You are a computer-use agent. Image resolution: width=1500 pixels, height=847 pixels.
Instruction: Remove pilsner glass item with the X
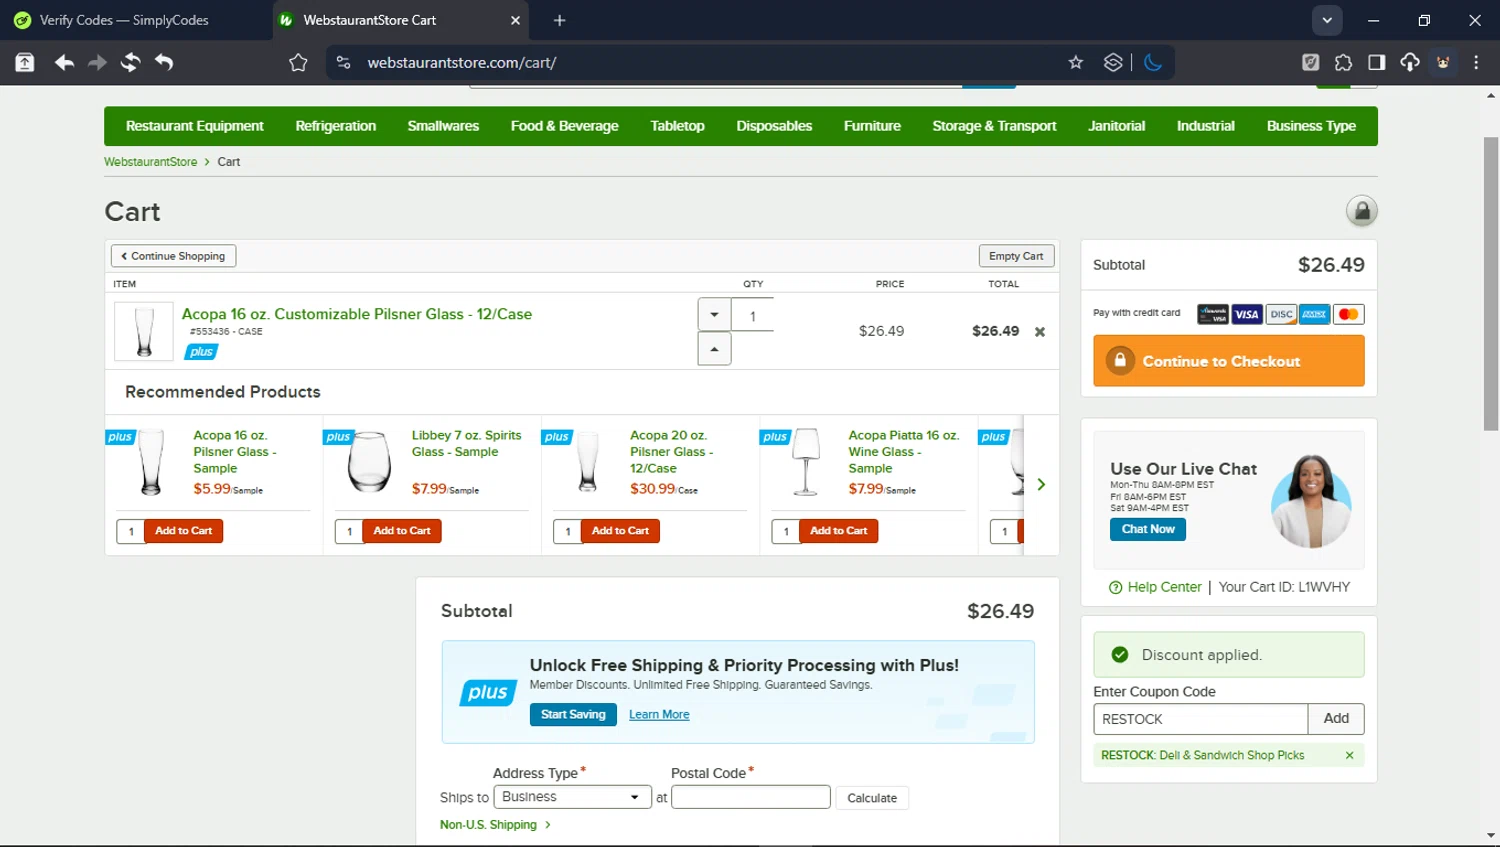pyautogui.click(x=1040, y=332)
